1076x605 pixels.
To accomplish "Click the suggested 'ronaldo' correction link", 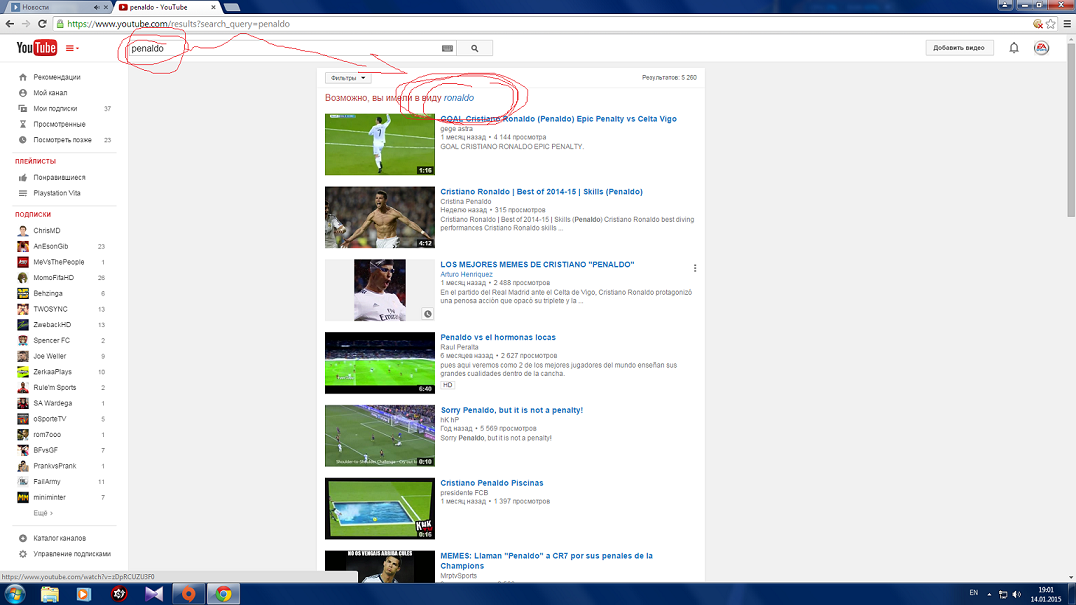I will pos(459,98).
